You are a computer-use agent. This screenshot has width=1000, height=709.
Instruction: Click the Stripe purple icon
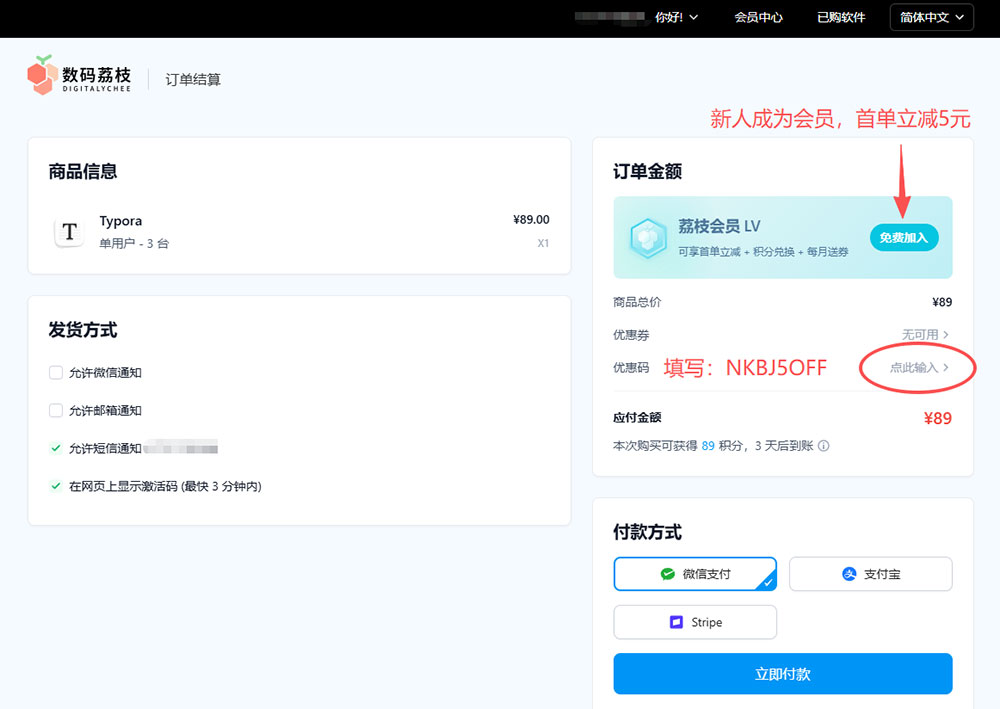click(677, 622)
